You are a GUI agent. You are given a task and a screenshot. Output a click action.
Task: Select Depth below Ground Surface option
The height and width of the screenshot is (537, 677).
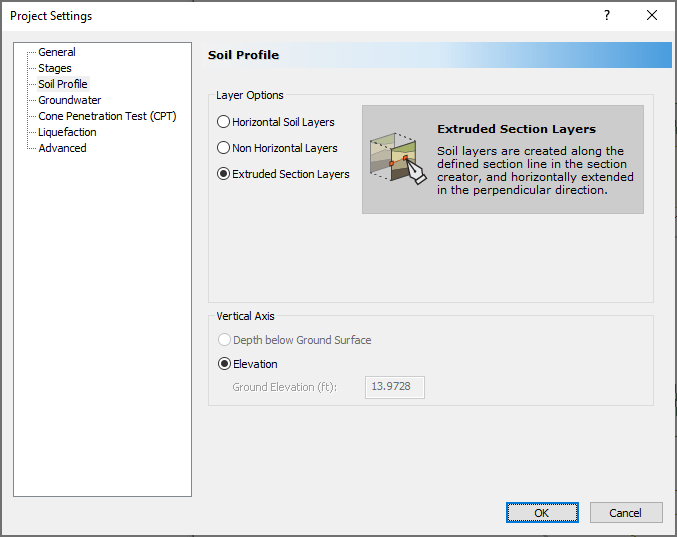224,340
